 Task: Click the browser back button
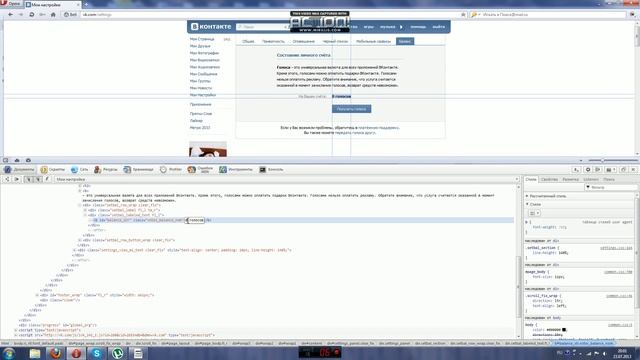pos(10,14)
